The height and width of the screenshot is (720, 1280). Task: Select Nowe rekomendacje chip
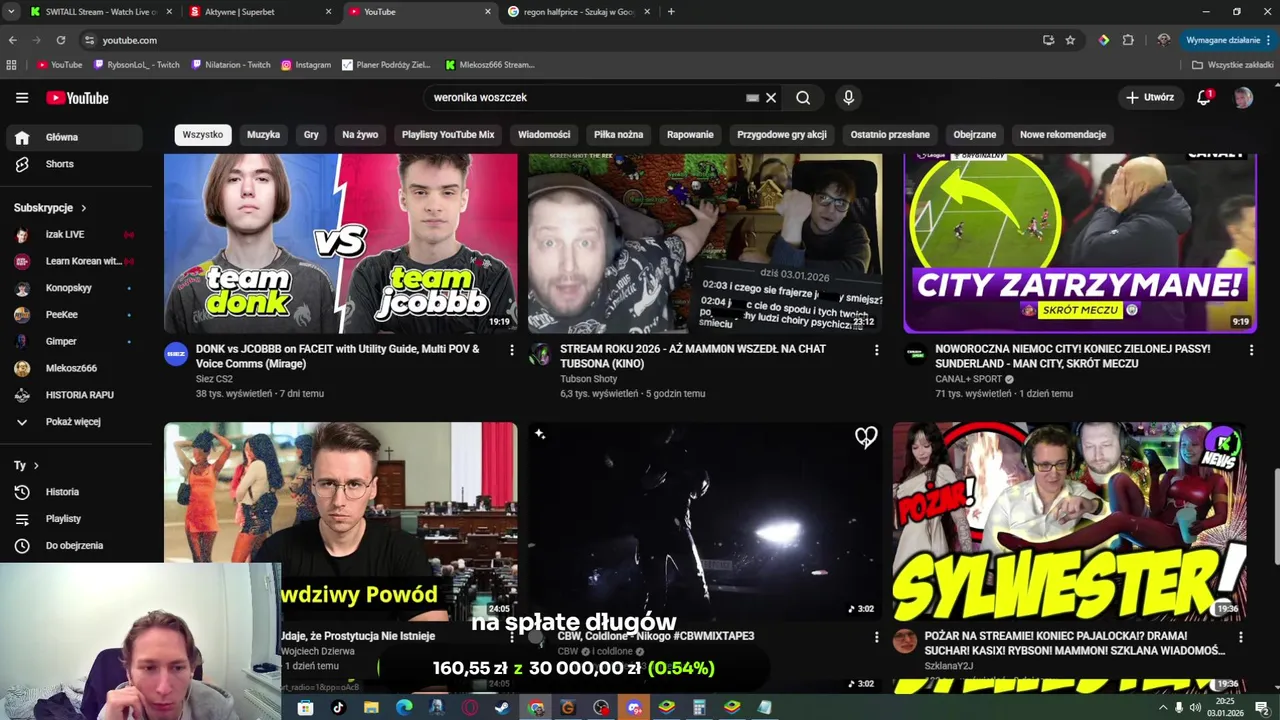pos(1063,134)
